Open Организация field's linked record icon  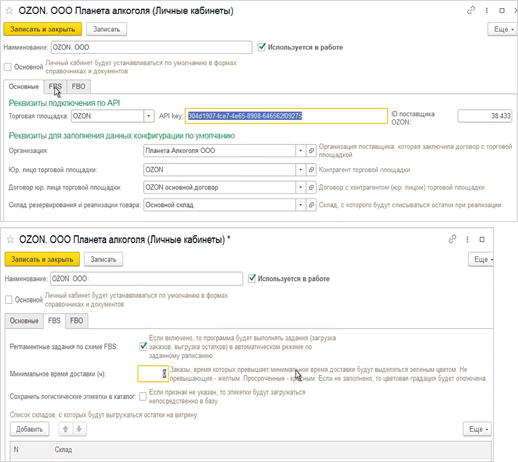point(311,151)
